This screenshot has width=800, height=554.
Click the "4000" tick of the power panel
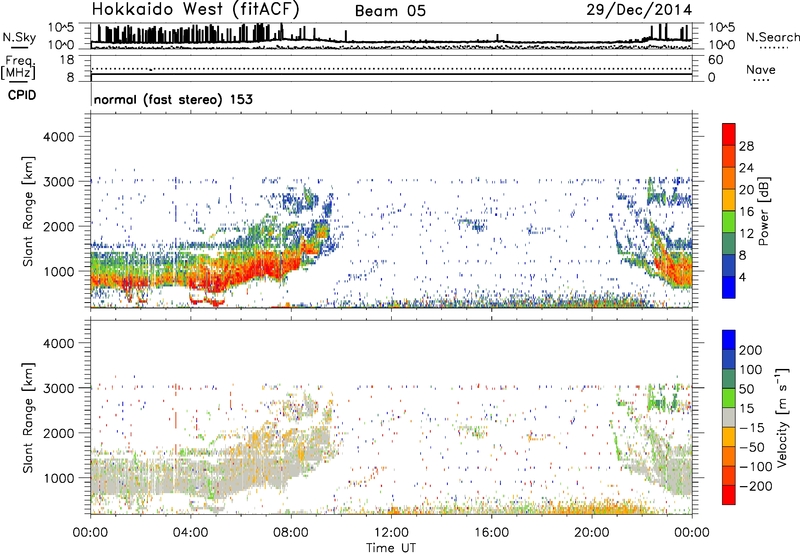[x=58, y=137]
